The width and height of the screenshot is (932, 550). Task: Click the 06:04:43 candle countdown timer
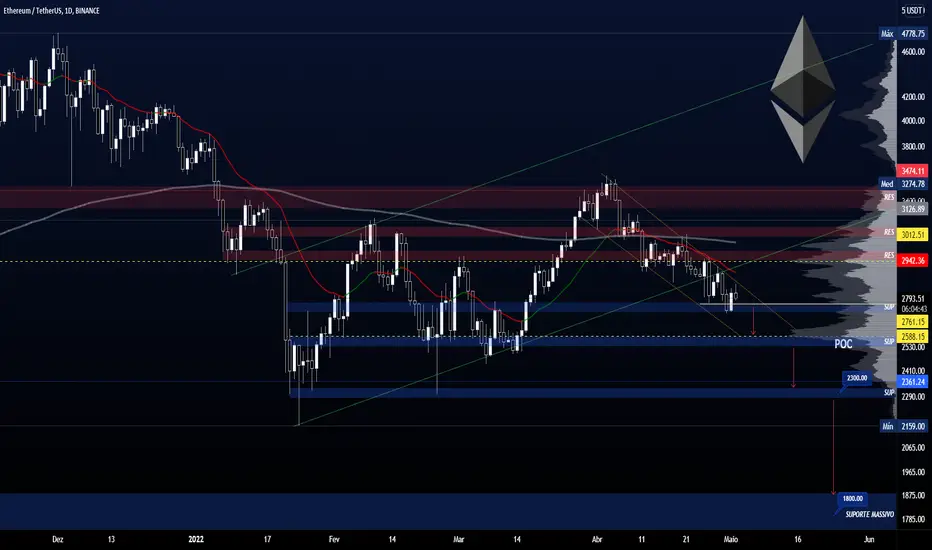point(913,309)
